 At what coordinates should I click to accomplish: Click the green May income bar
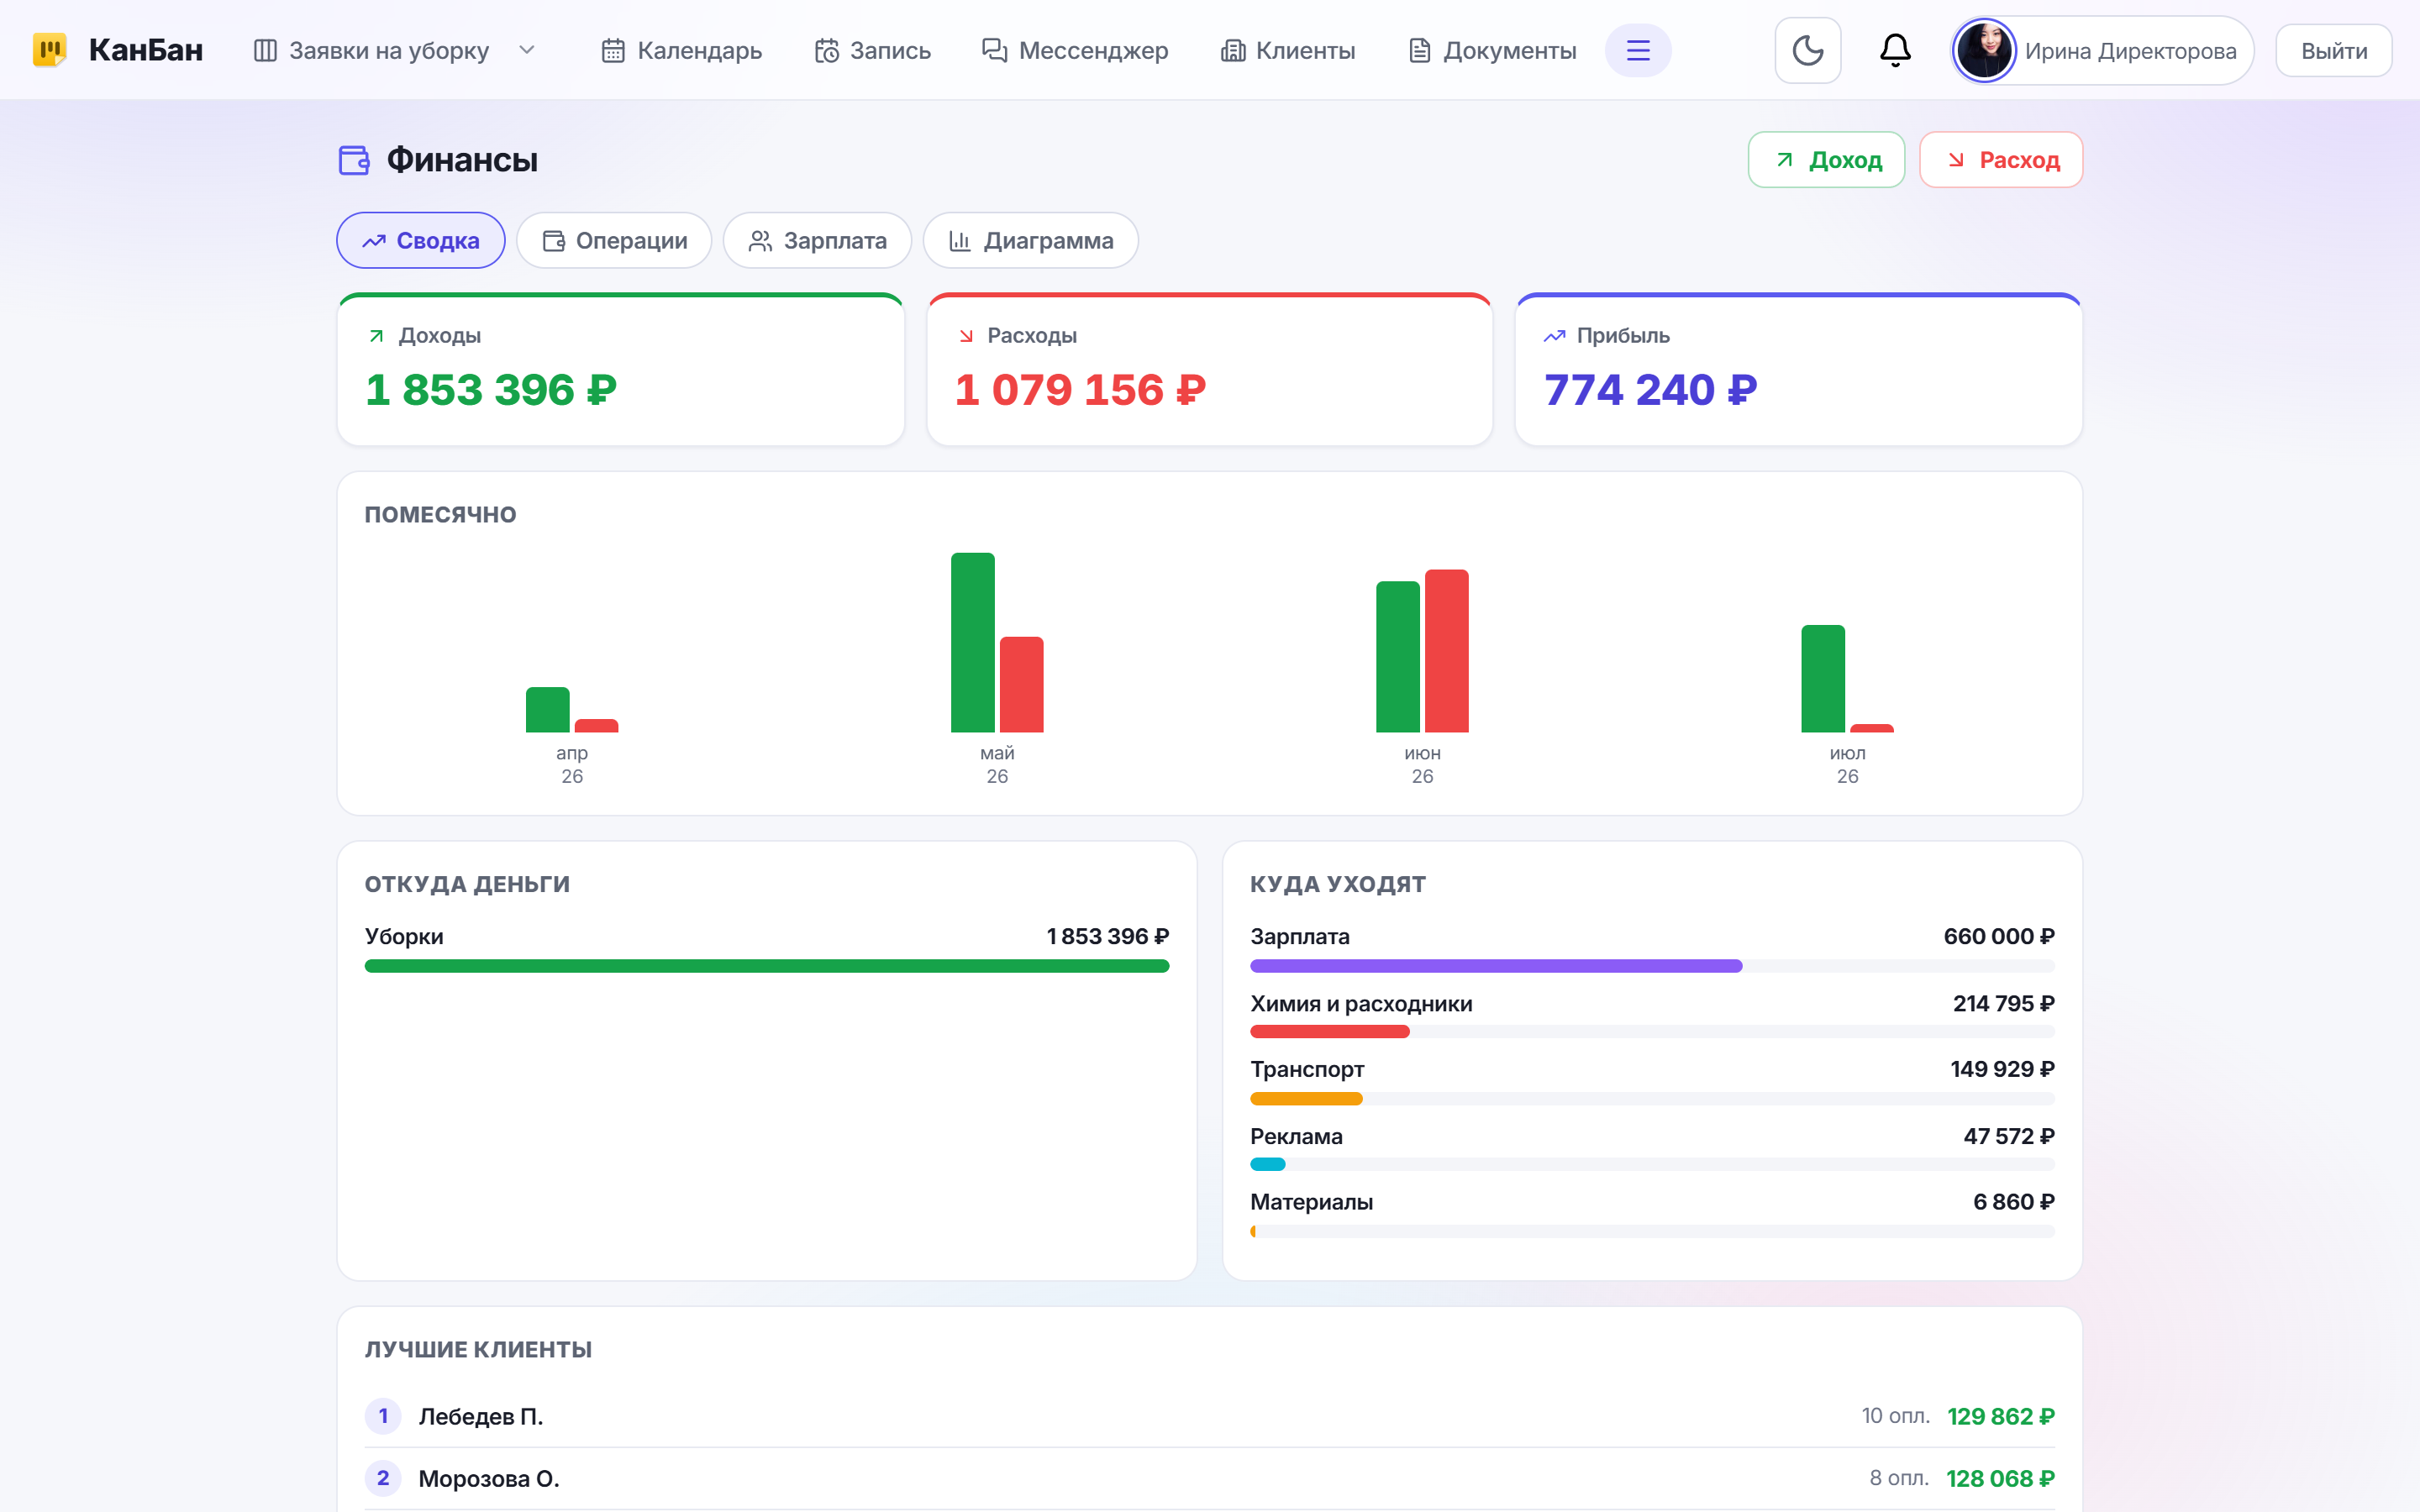972,642
